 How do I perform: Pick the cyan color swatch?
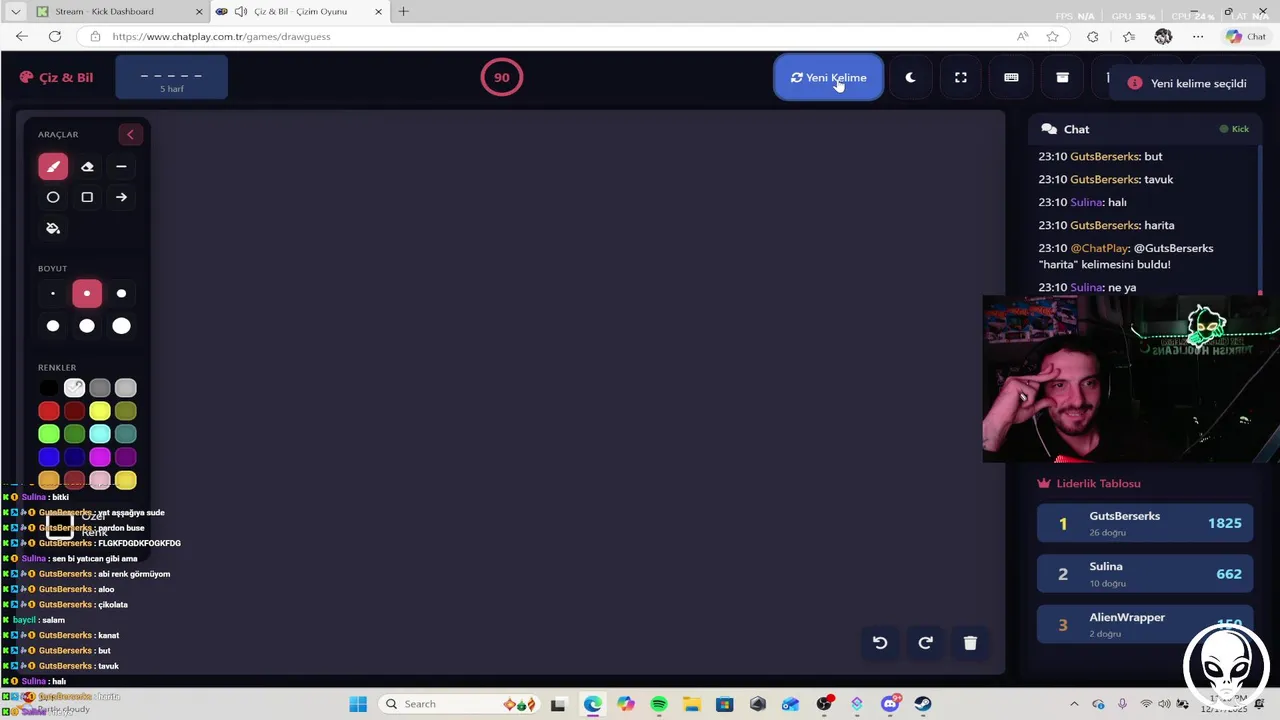(x=100, y=434)
